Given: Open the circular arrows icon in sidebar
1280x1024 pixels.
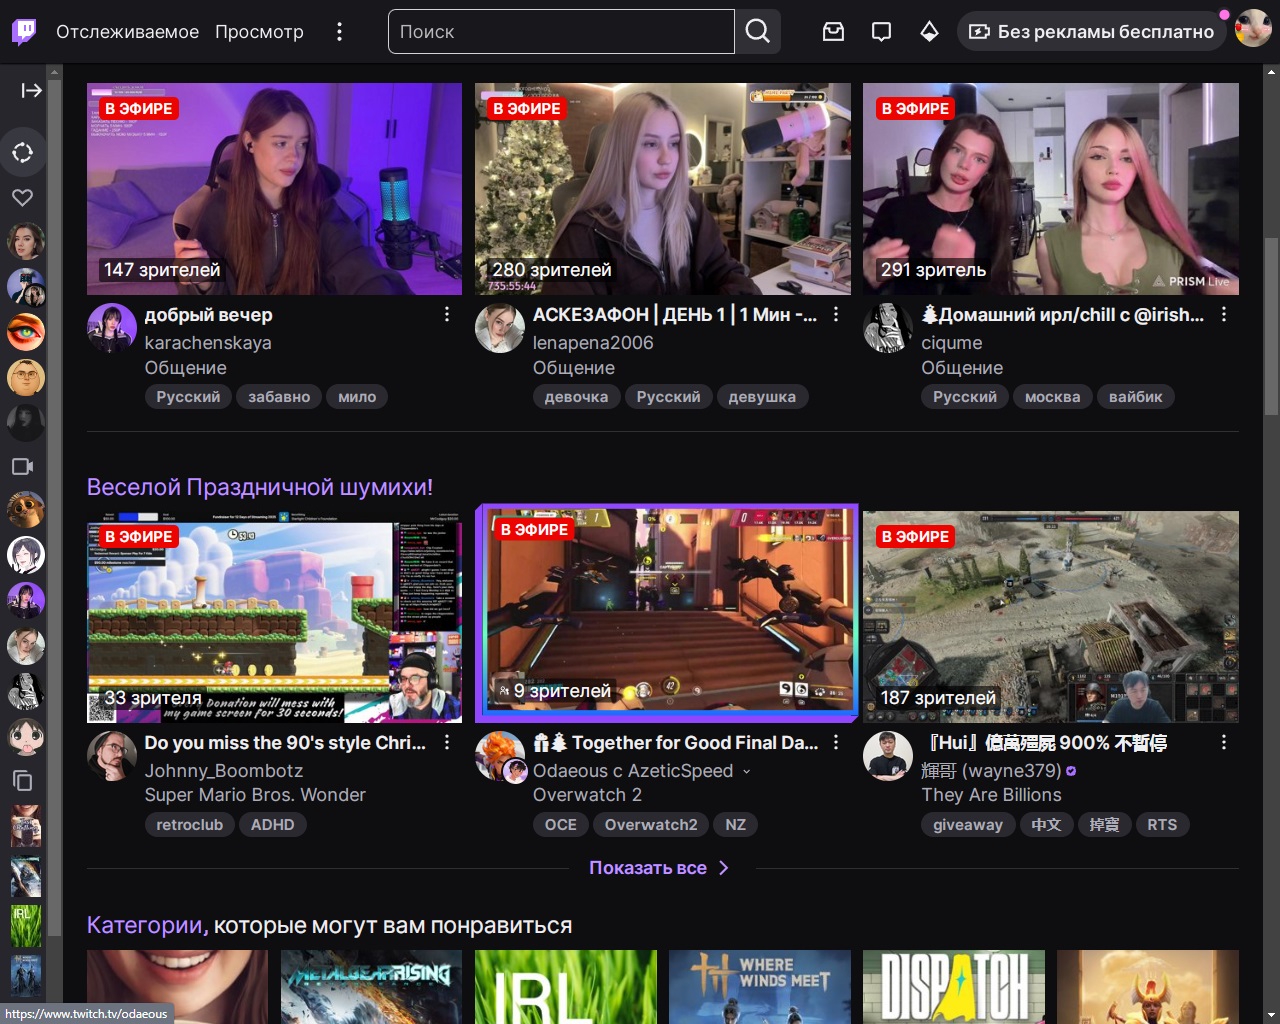Looking at the screenshot, I should click(23, 153).
